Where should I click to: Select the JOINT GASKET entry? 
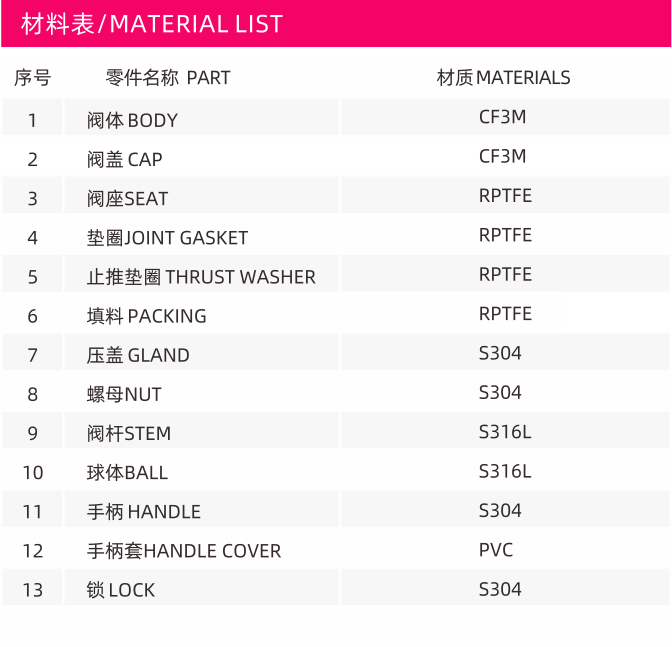[x=168, y=238]
